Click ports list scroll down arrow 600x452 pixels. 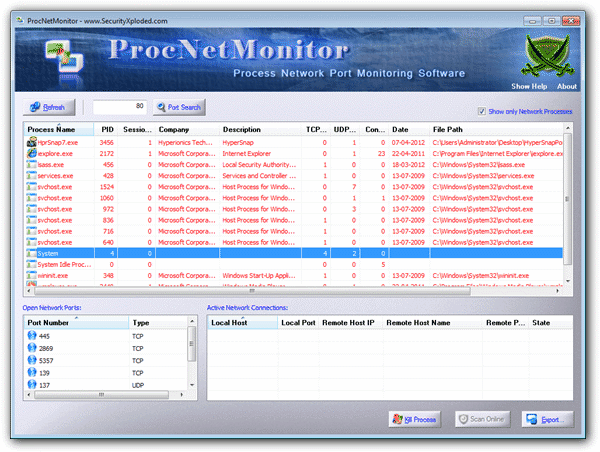pos(192,385)
